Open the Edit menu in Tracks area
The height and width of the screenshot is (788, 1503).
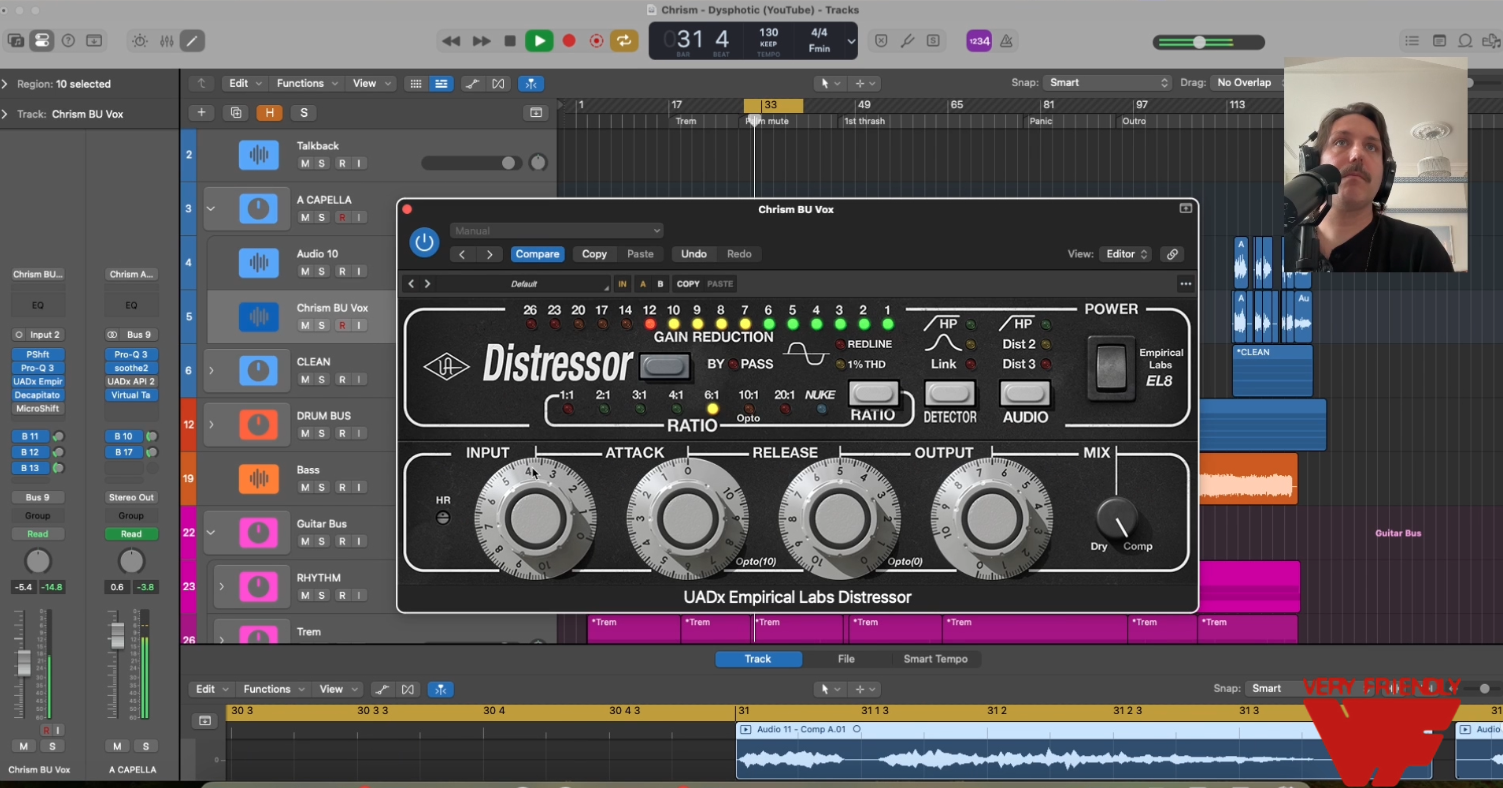coord(244,83)
